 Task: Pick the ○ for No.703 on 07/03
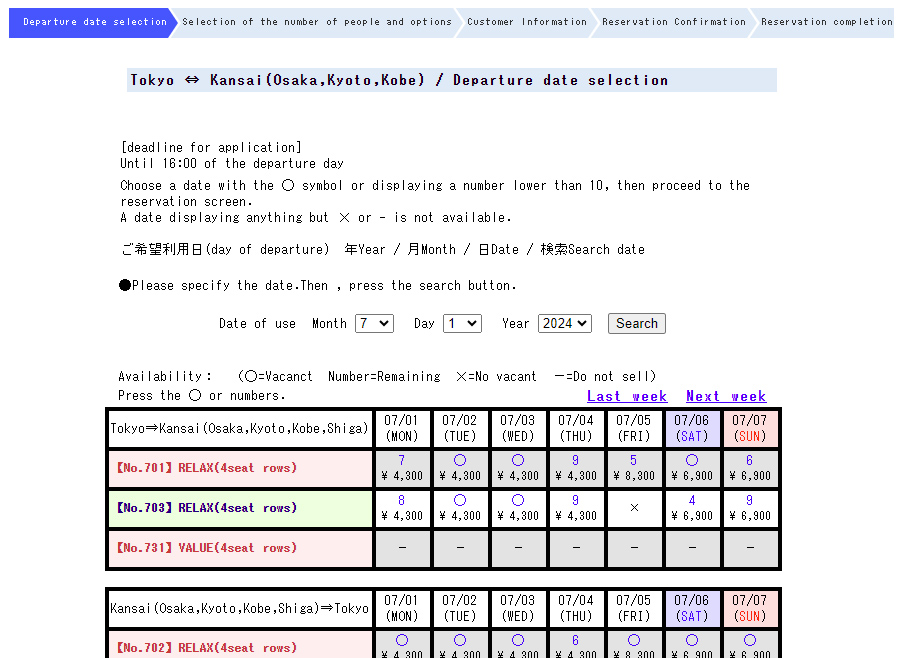pos(518,501)
